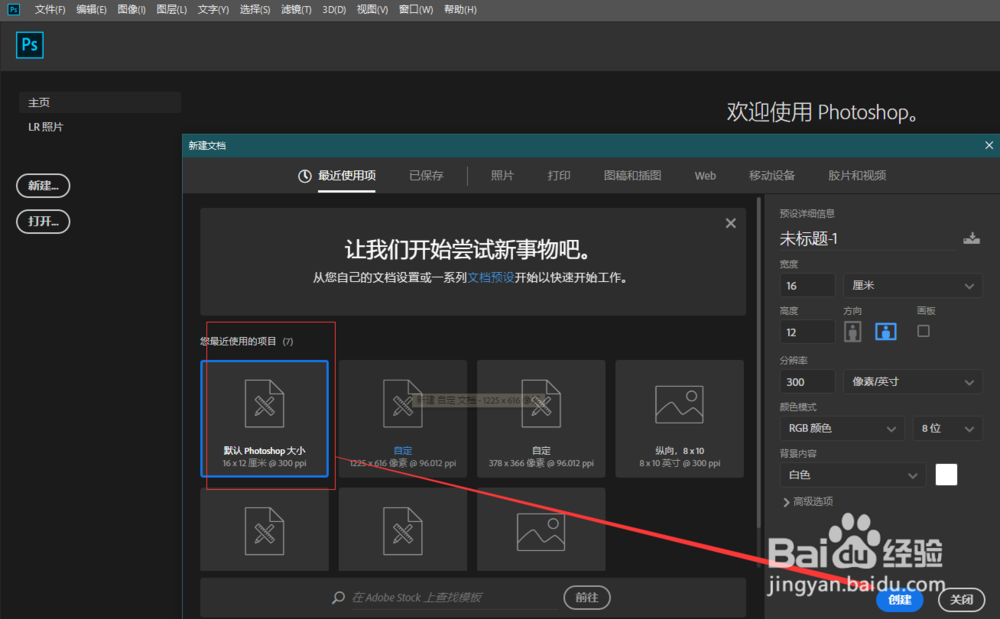Image resolution: width=1000 pixels, height=619 pixels.
Task: Click height input field showing 12
Action: point(807,332)
